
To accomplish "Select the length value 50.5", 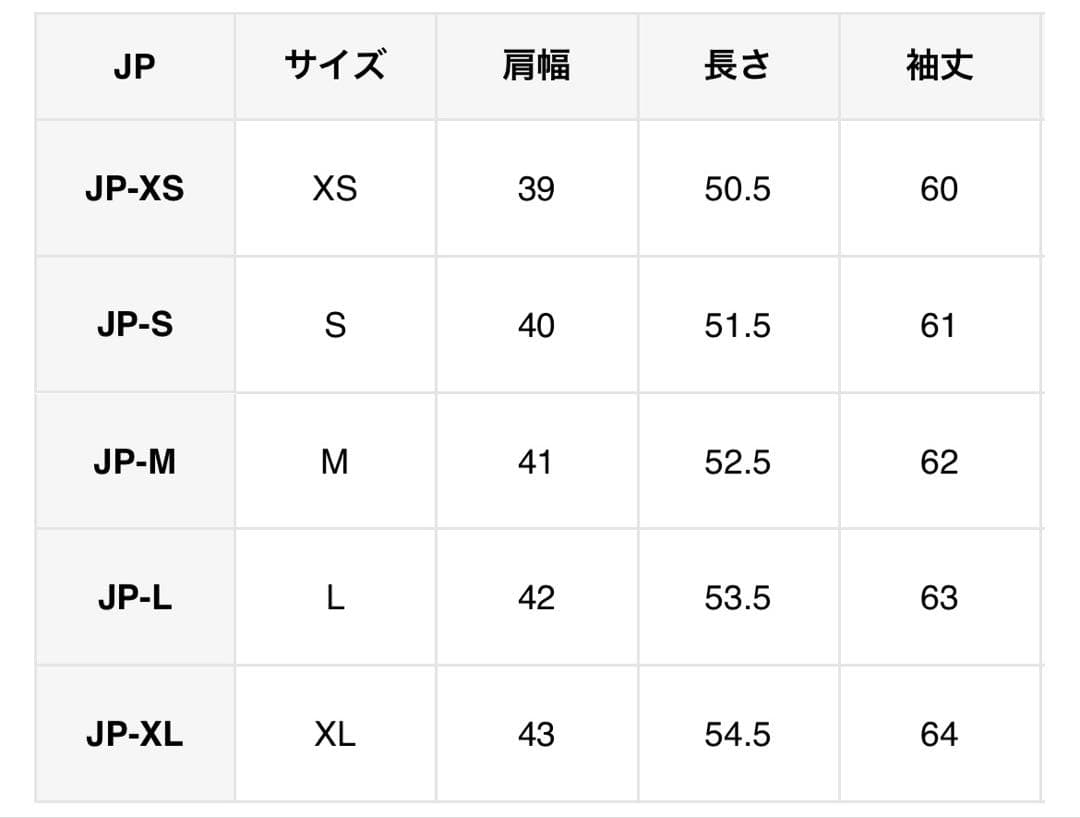I will click(737, 189).
